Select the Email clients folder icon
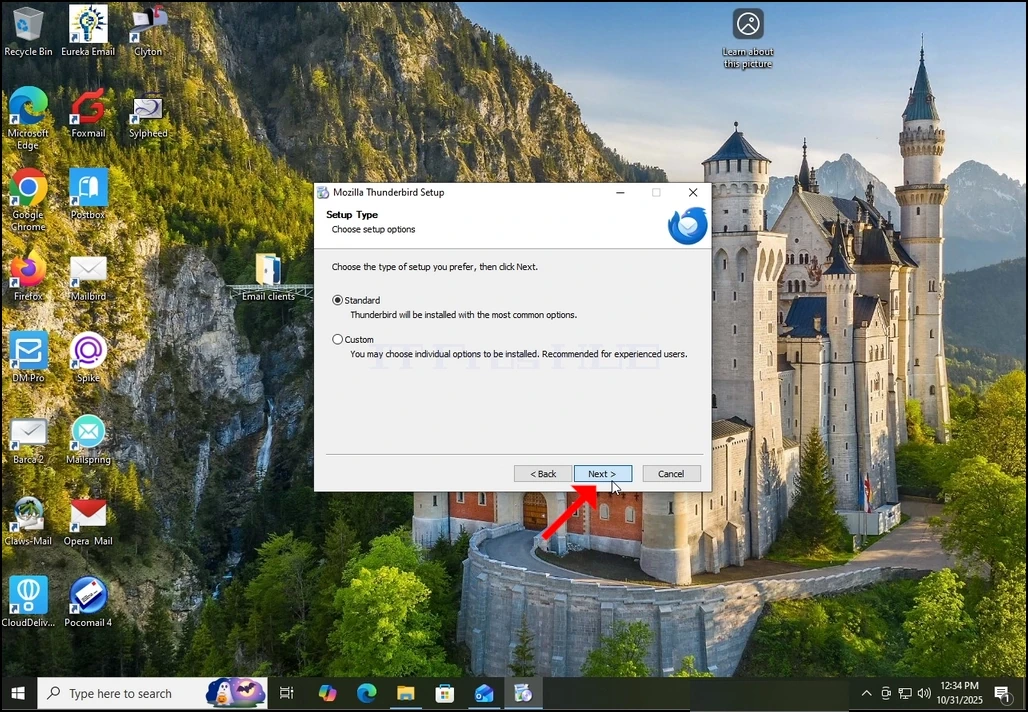The width and height of the screenshot is (1028, 712). coord(268,277)
